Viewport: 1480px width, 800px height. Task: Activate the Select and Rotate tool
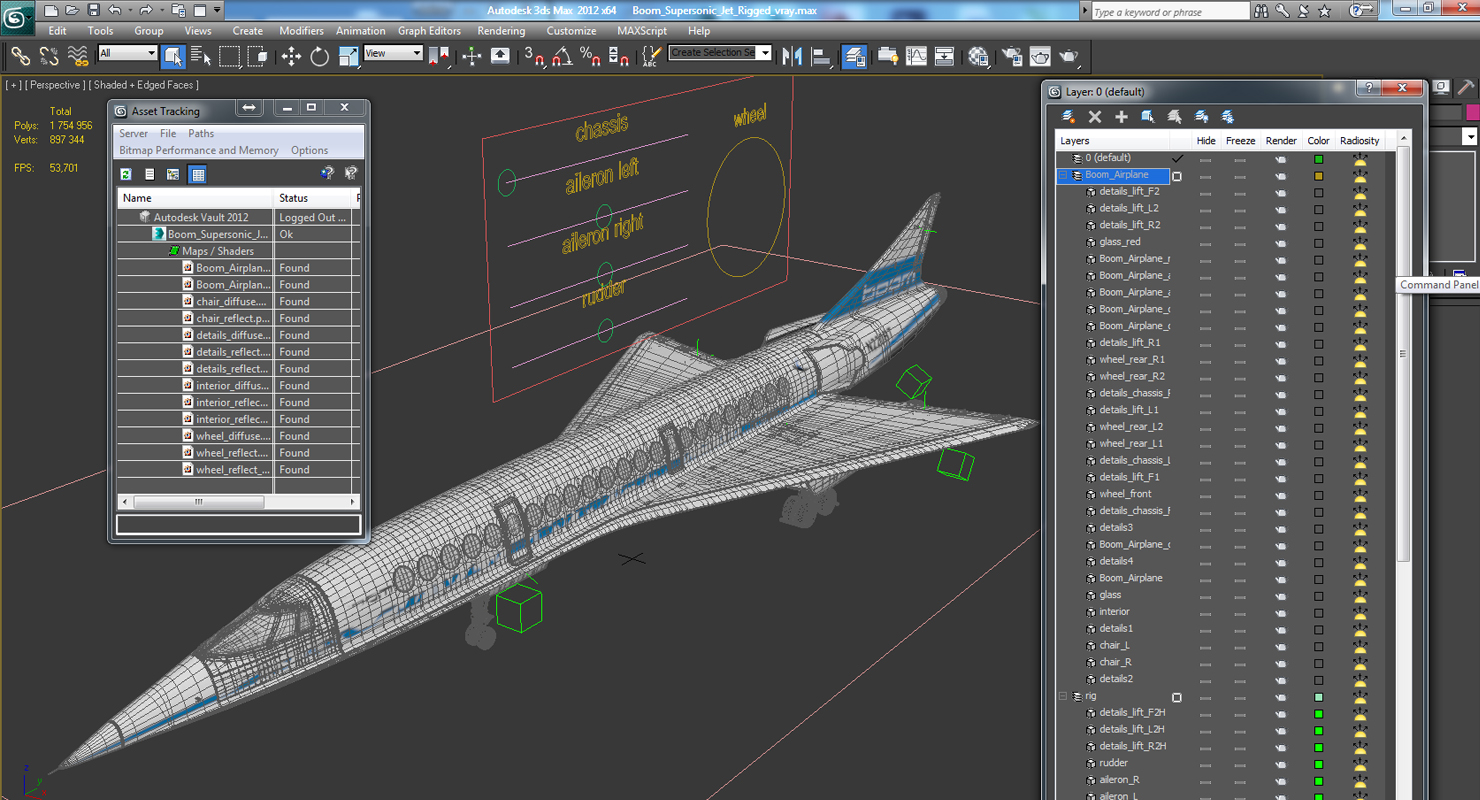tap(319, 56)
